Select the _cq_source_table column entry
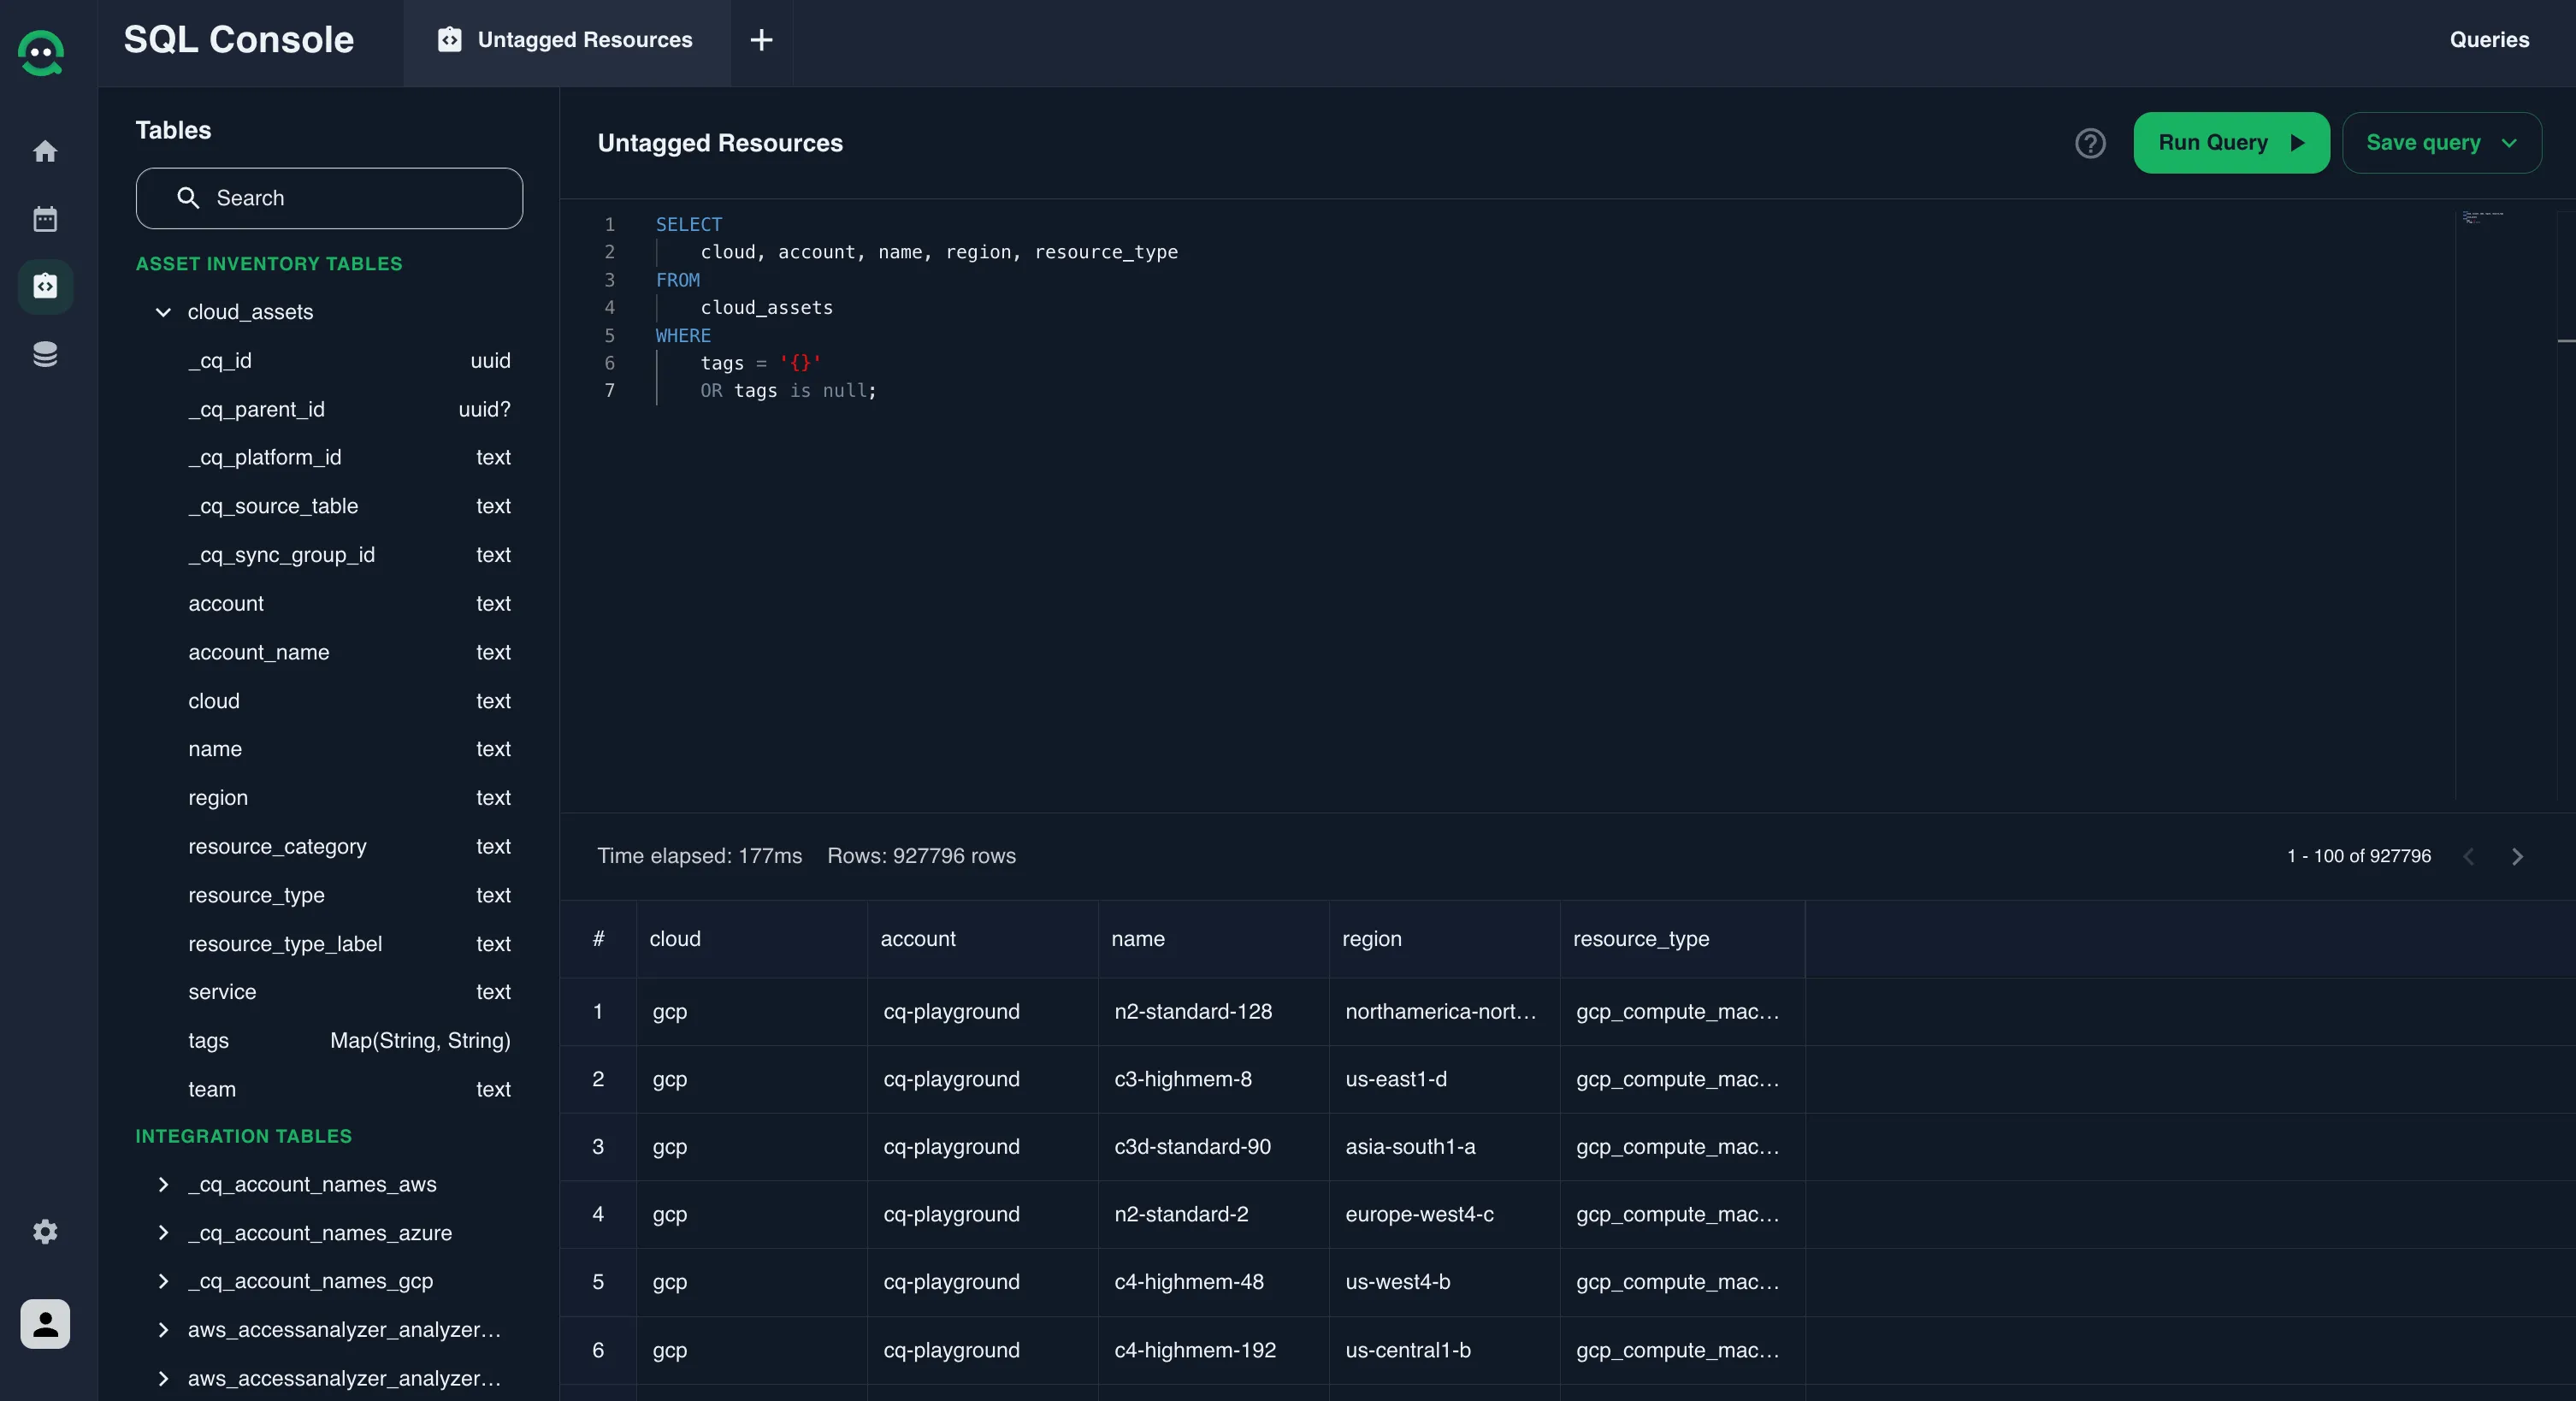 [x=349, y=506]
